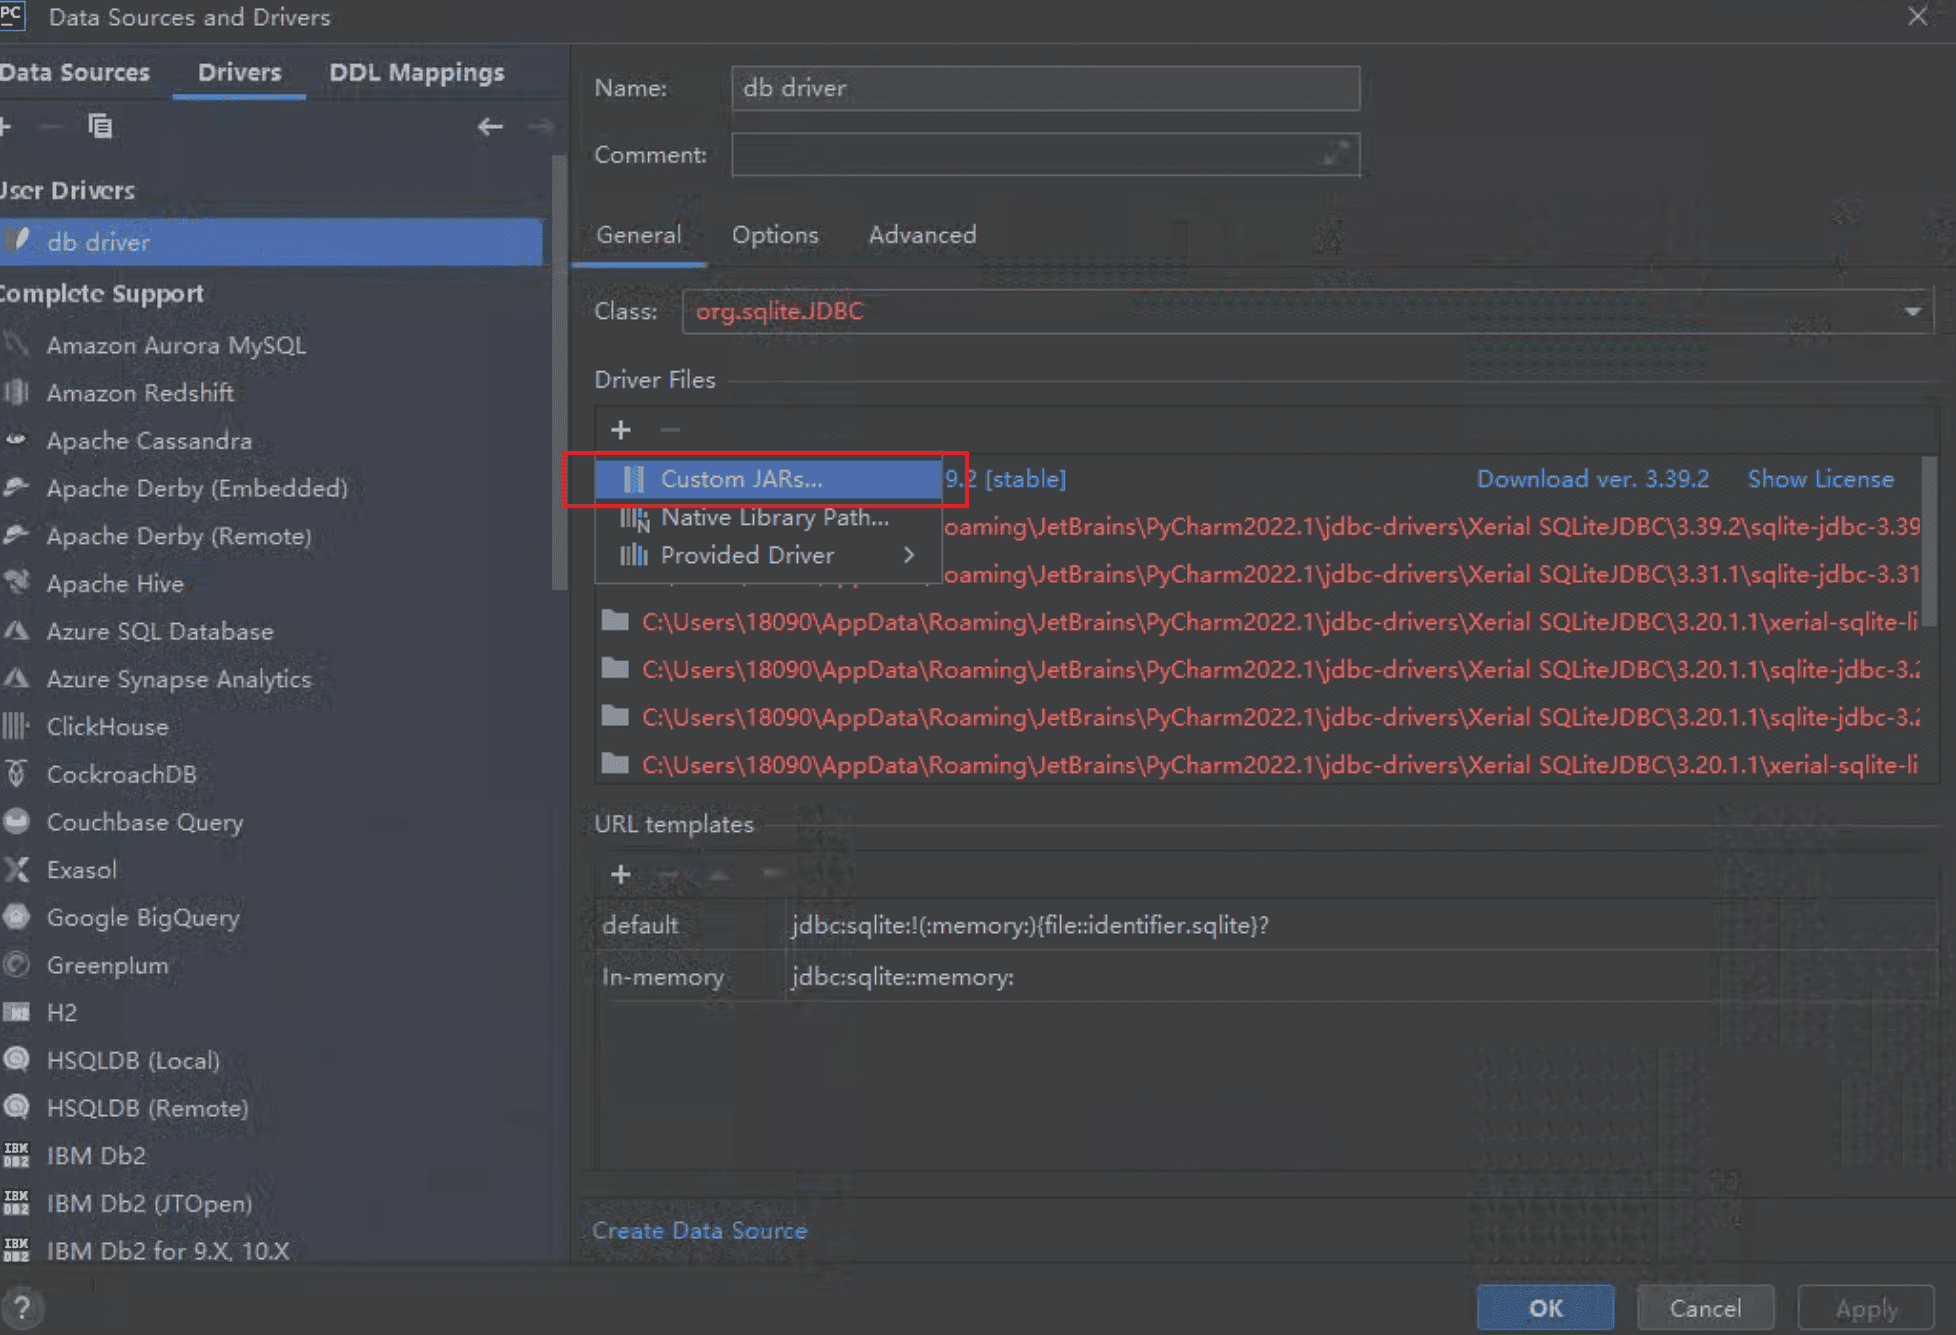Click the jdbc:sqlite::memory: URL value
The image size is (1956, 1335).
point(902,977)
